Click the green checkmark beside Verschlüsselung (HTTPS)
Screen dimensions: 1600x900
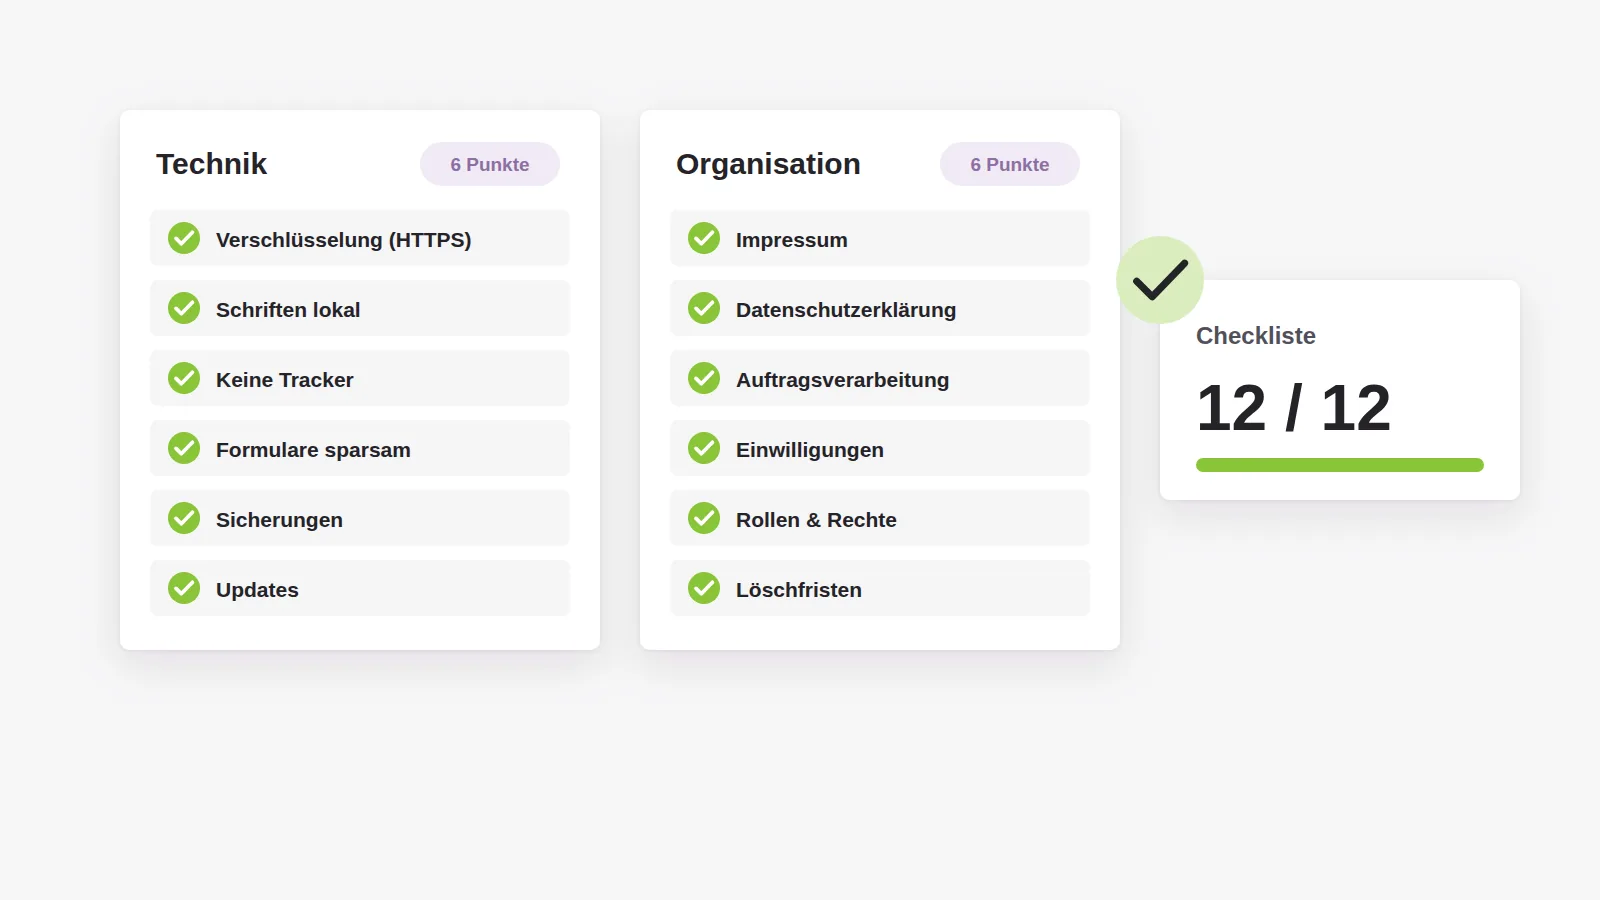(x=184, y=238)
